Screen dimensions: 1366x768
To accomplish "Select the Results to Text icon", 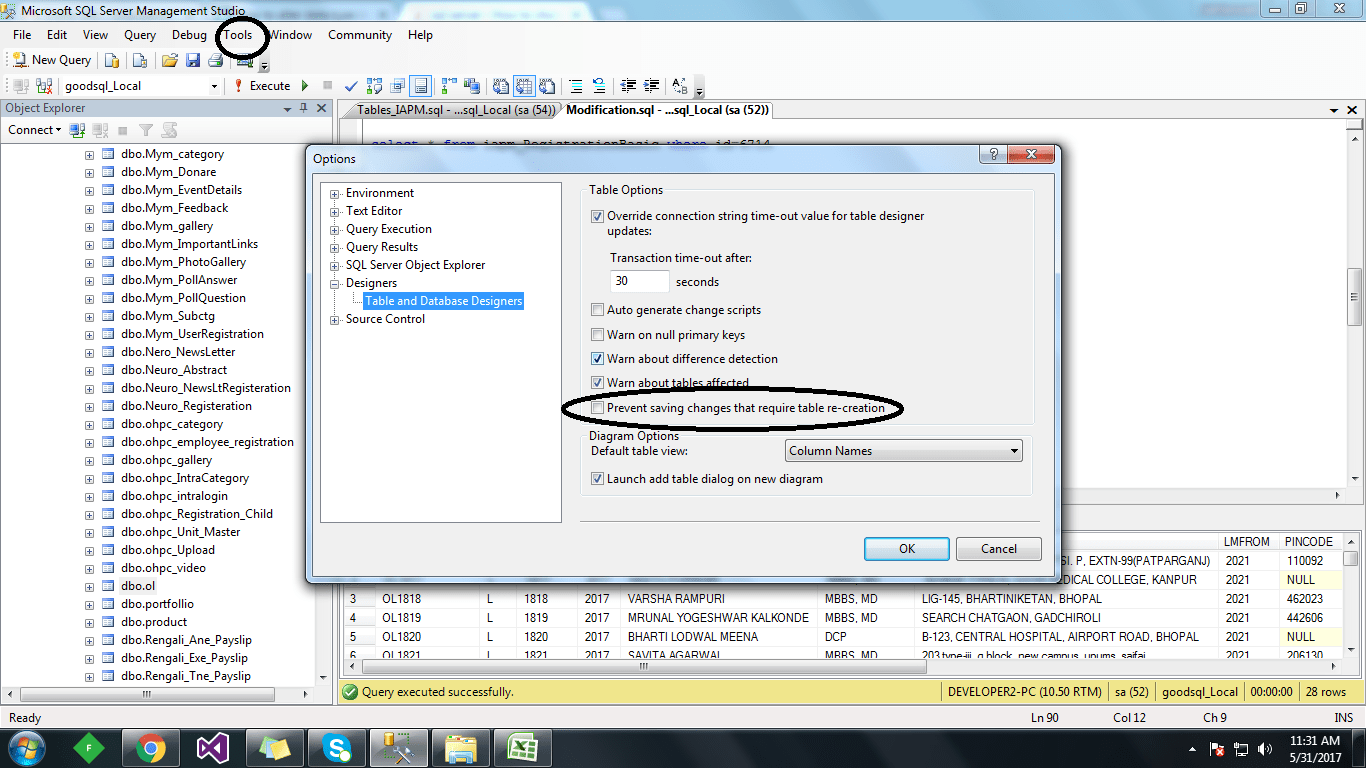I will click(500, 86).
